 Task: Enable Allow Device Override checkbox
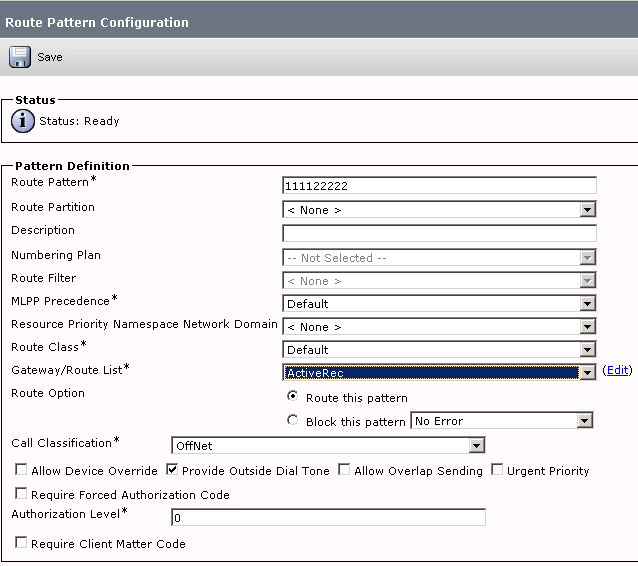21,469
